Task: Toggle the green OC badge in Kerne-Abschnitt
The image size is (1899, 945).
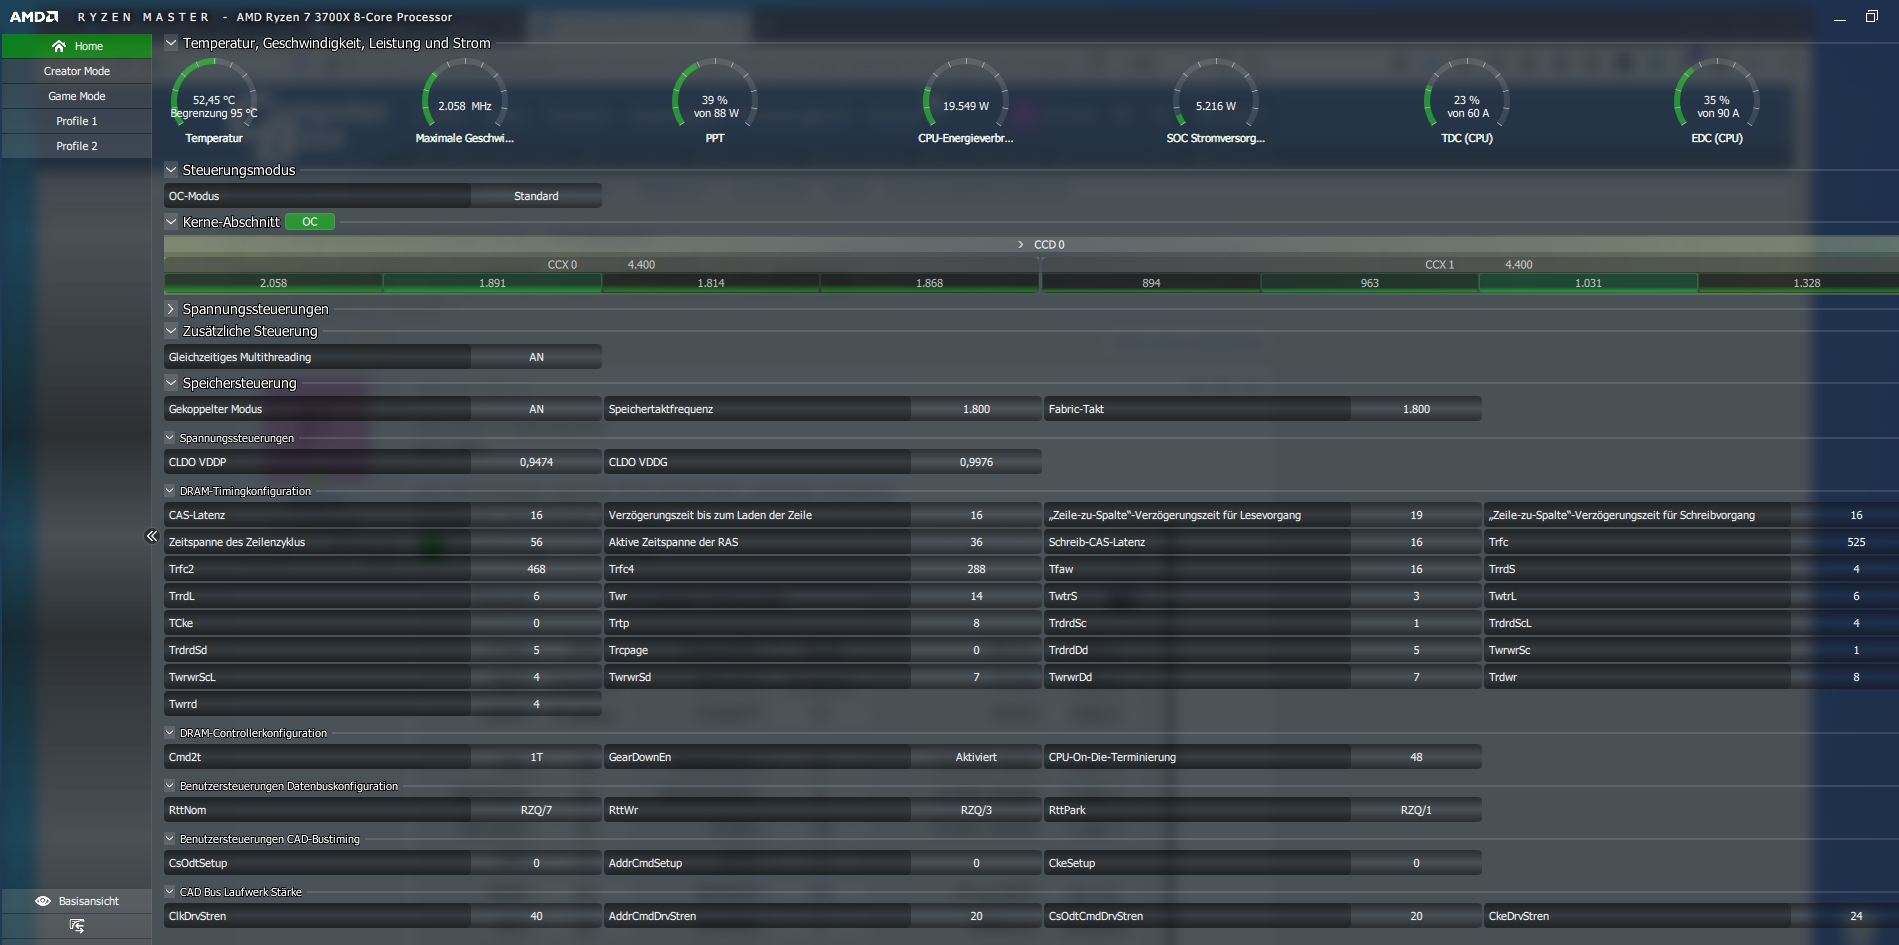Action: tap(310, 222)
